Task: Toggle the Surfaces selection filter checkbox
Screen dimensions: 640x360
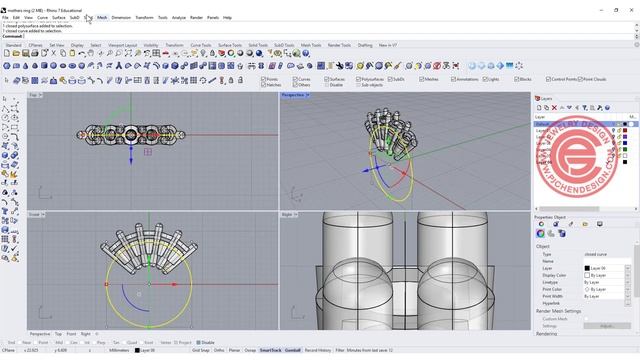Action: click(327, 79)
